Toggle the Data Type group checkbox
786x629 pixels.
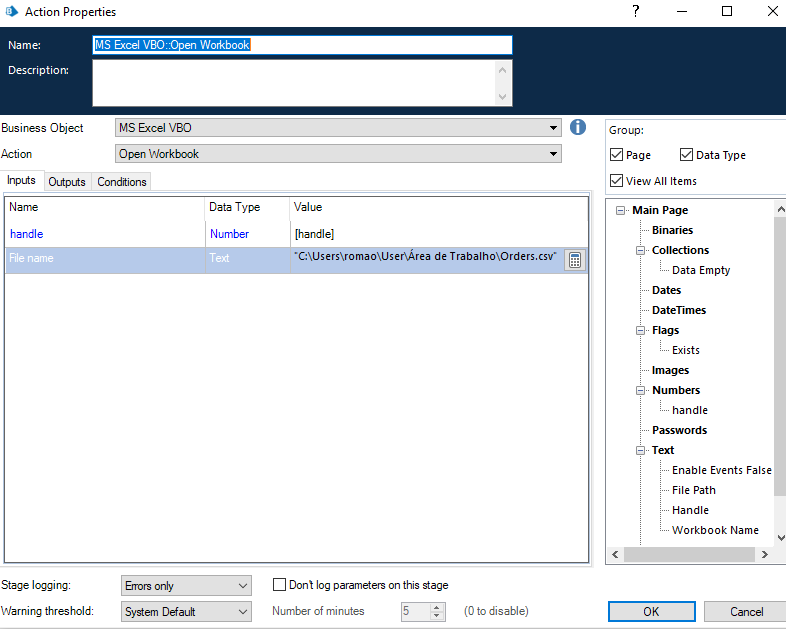pyautogui.click(x=686, y=155)
